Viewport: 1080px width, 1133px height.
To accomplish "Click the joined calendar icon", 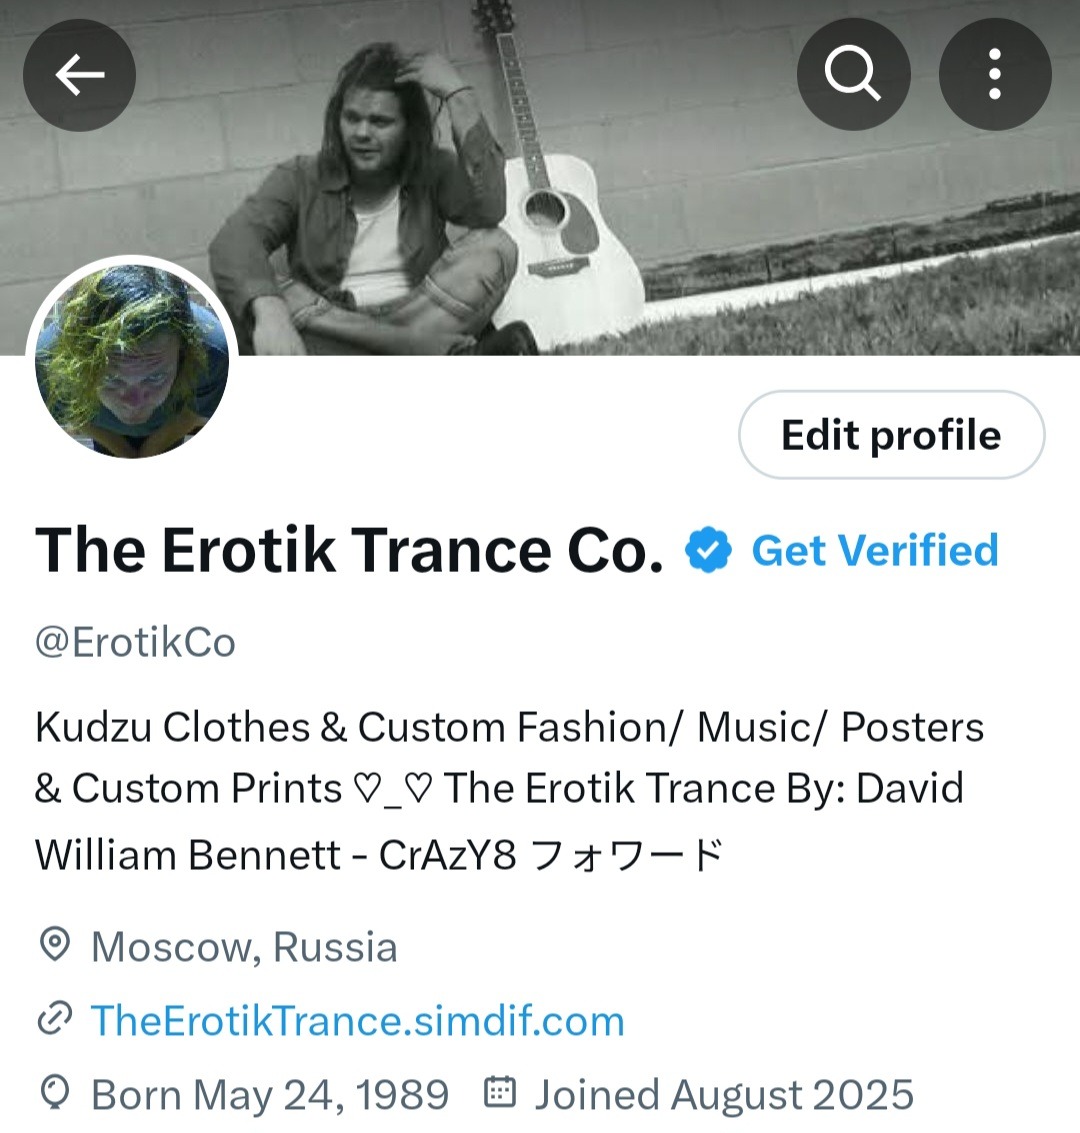I will pyautogui.click(x=499, y=1093).
